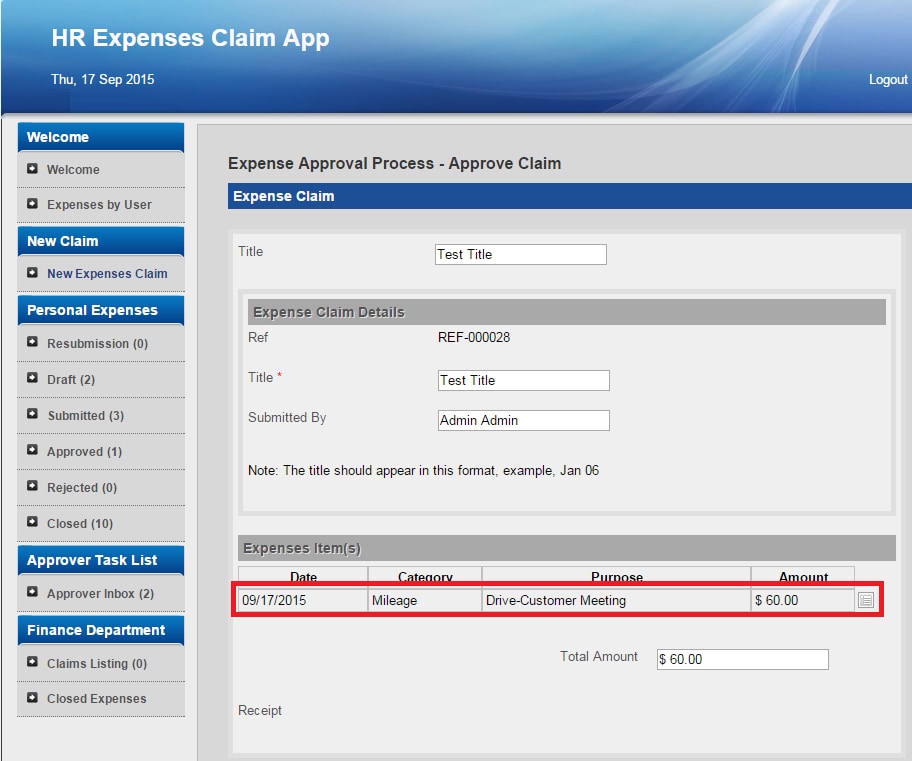912x761 pixels.
Task: Click the Submitted By text field
Action: pos(523,421)
